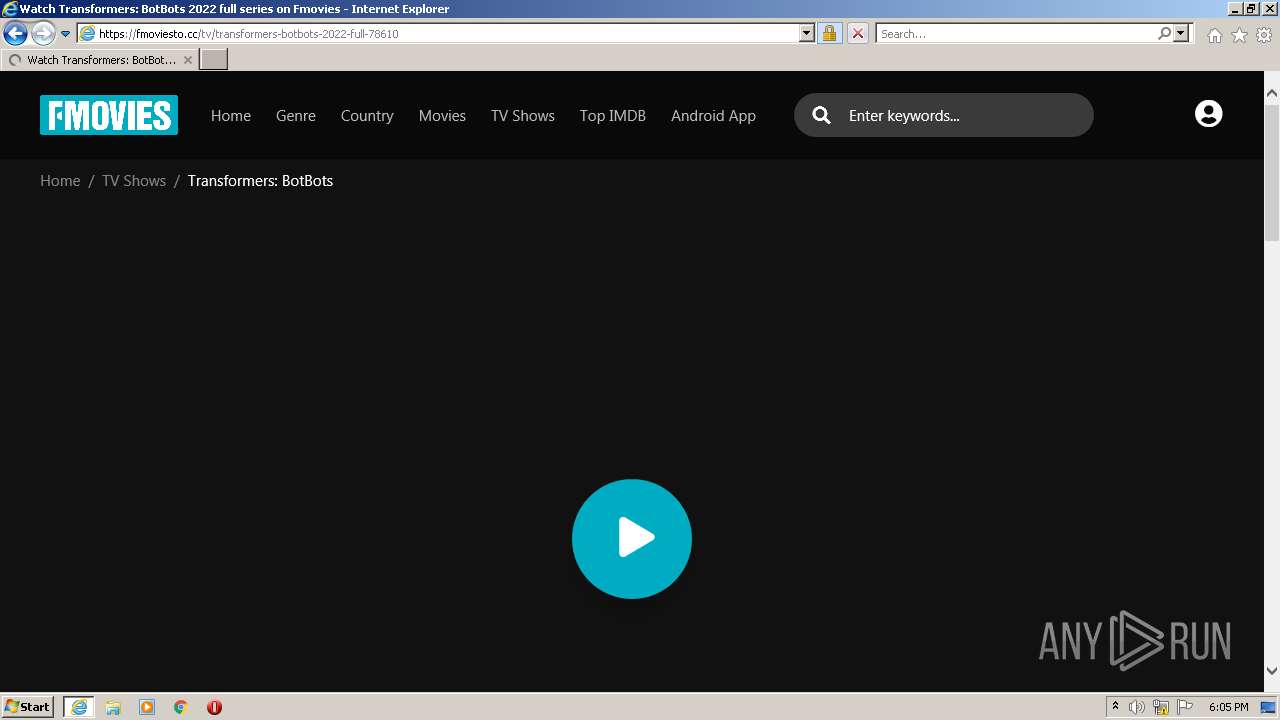Viewport: 1280px width, 720px height.
Task: Click the security lock icon
Action: point(829,33)
